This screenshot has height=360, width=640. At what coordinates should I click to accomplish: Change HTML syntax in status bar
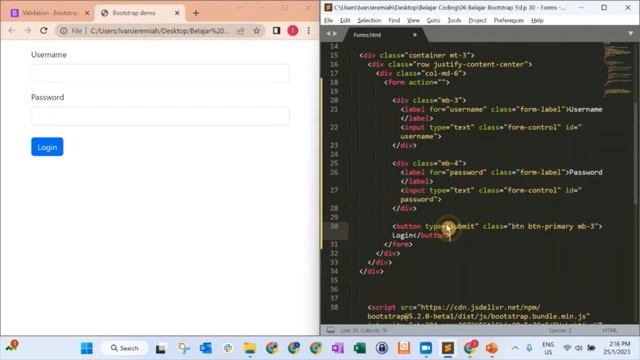click(x=609, y=330)
